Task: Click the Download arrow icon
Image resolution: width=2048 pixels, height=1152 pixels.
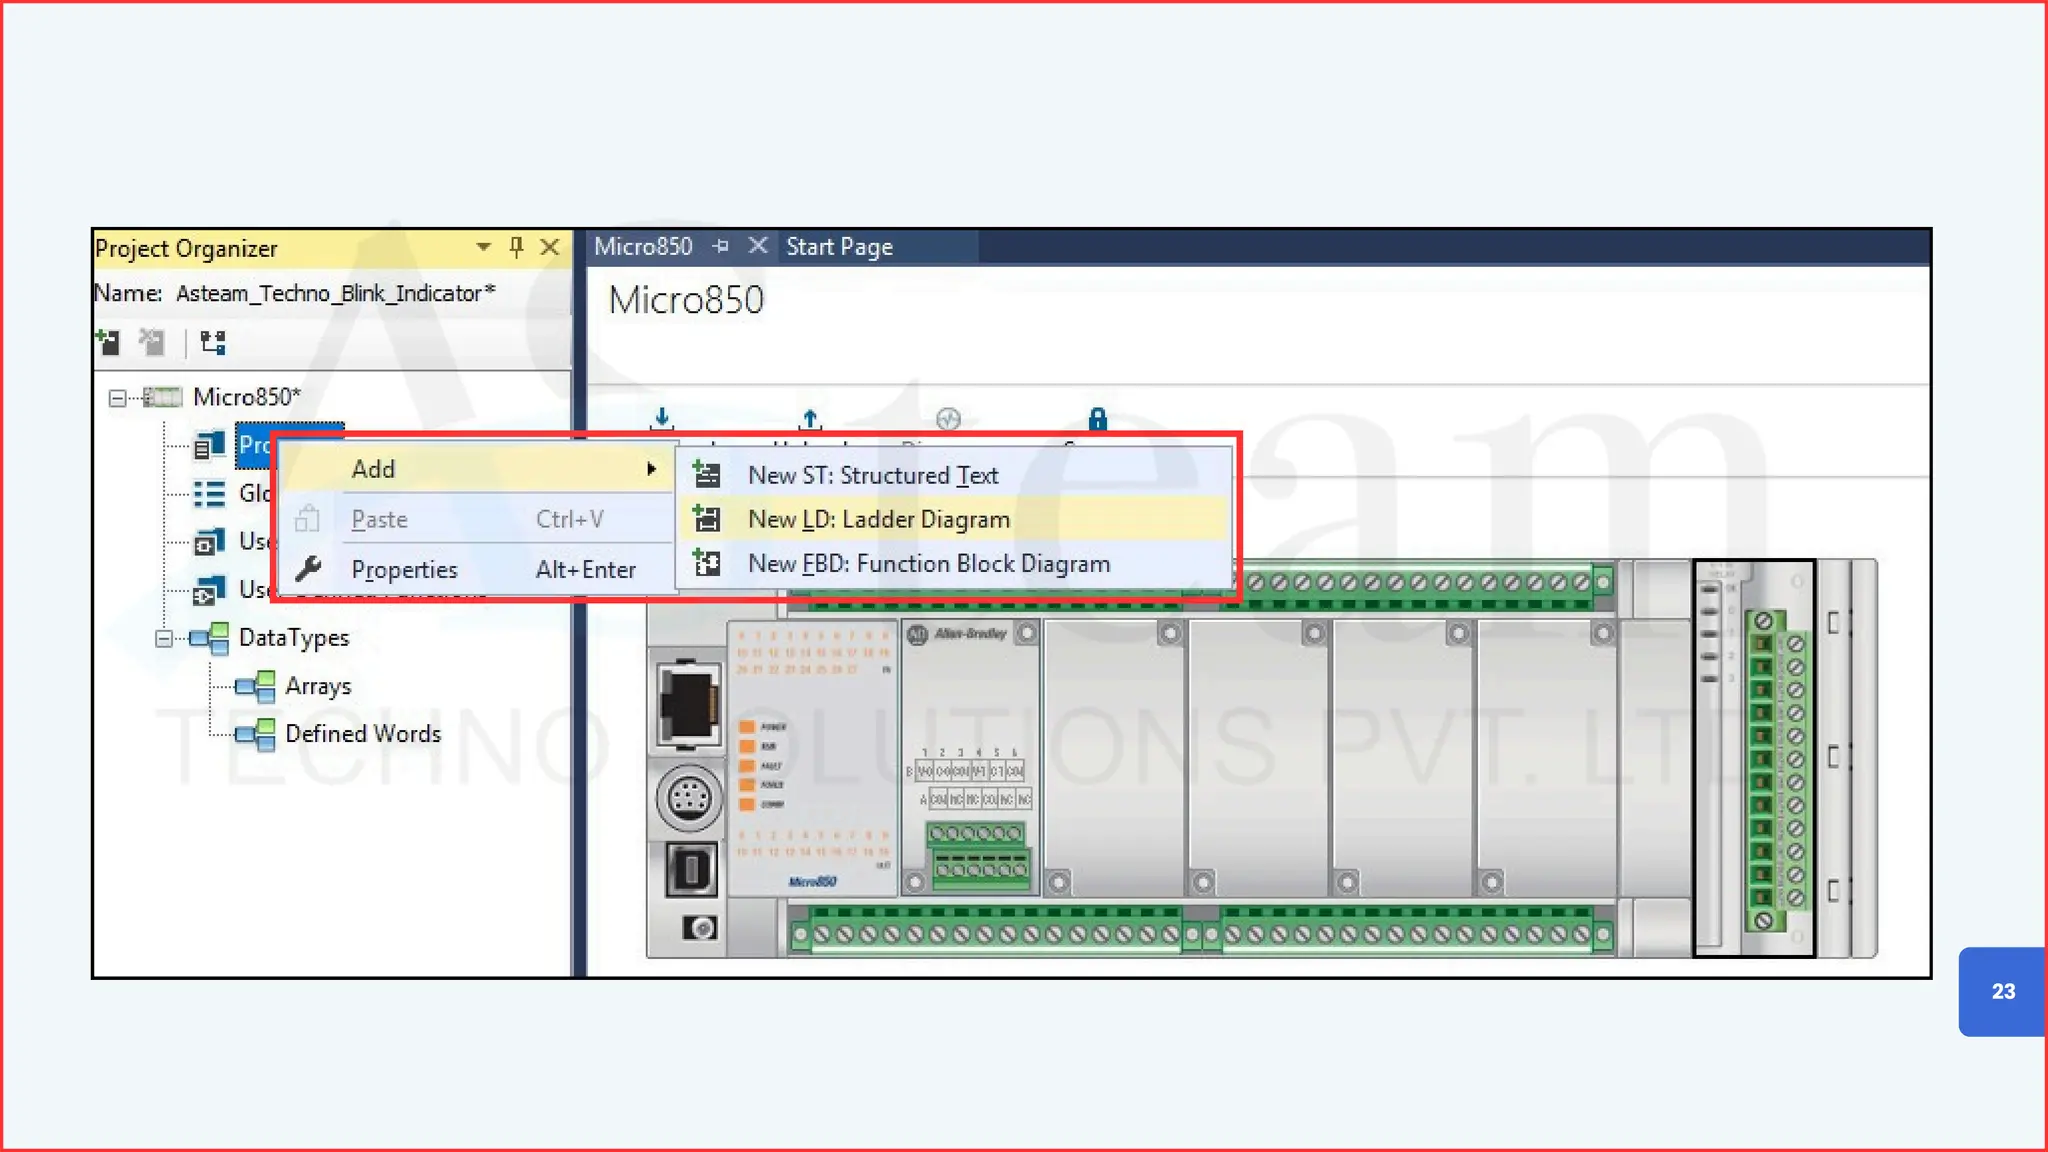Action: pos(662,418)
